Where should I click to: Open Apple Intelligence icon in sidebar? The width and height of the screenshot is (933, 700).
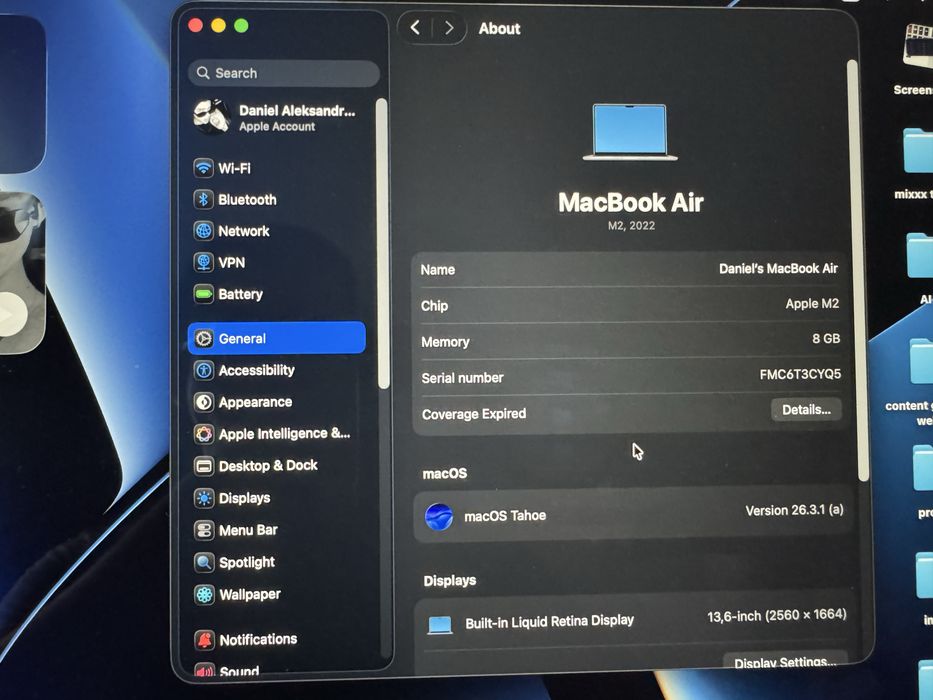point(203,434)
